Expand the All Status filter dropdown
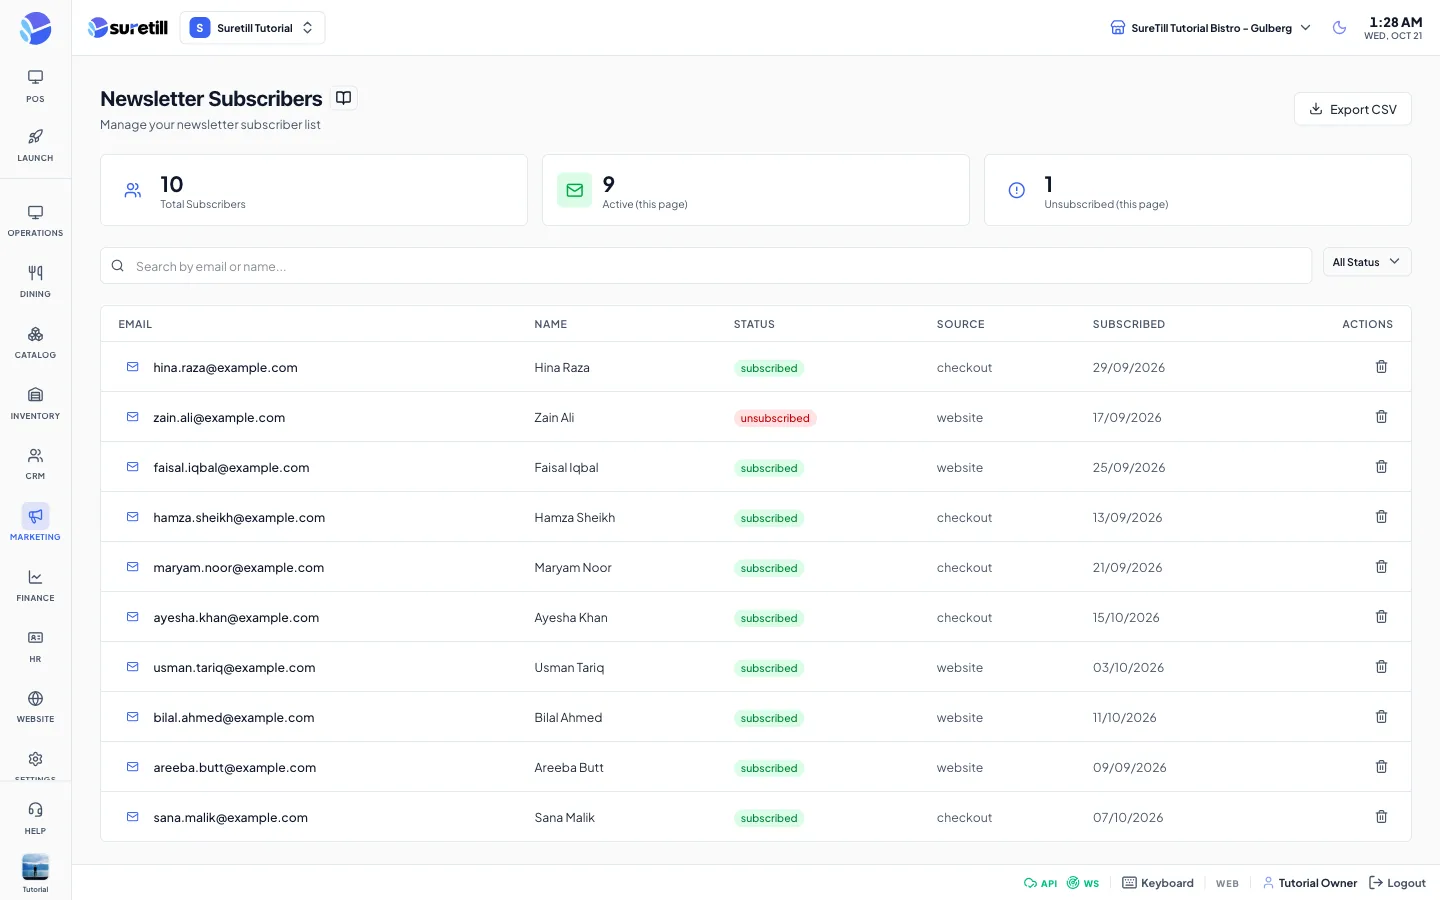The width and height of the screenshot is (1440, 900). (x=1367, y=262)
